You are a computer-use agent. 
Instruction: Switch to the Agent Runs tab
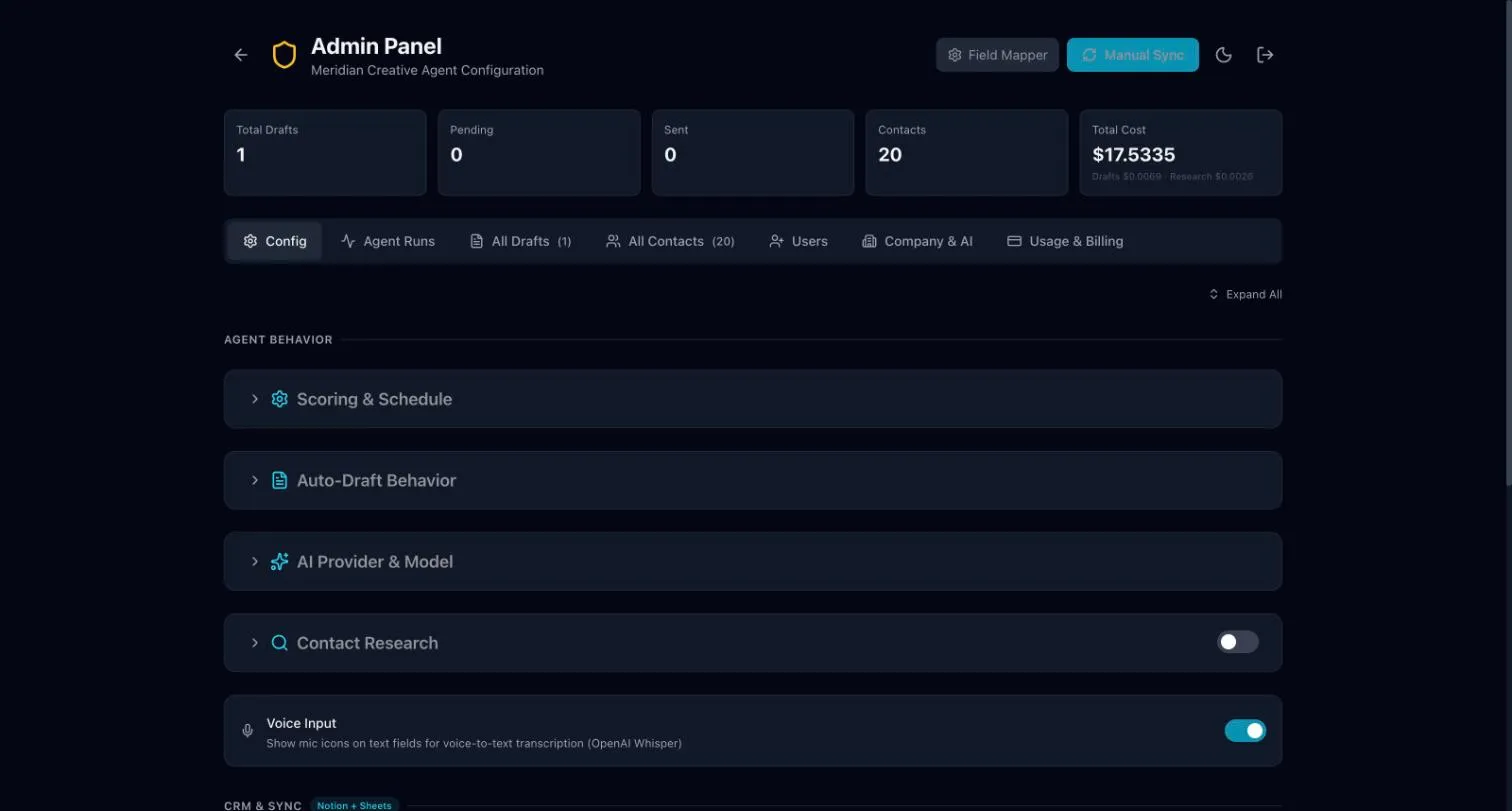click(x=388, y=241)
